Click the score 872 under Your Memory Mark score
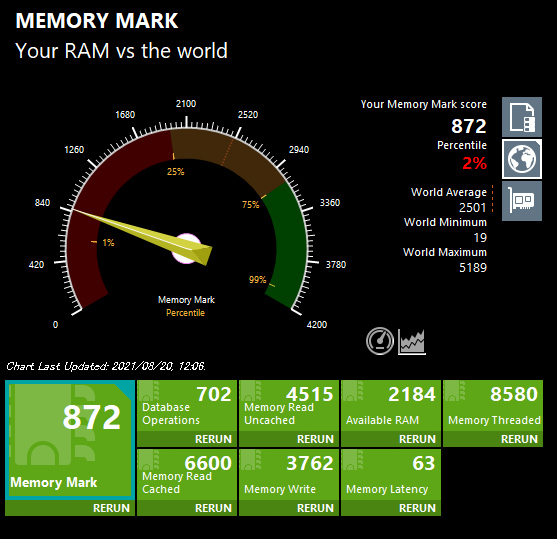The height and width of the screenshot is (539, 557). [x=469, y=126]
